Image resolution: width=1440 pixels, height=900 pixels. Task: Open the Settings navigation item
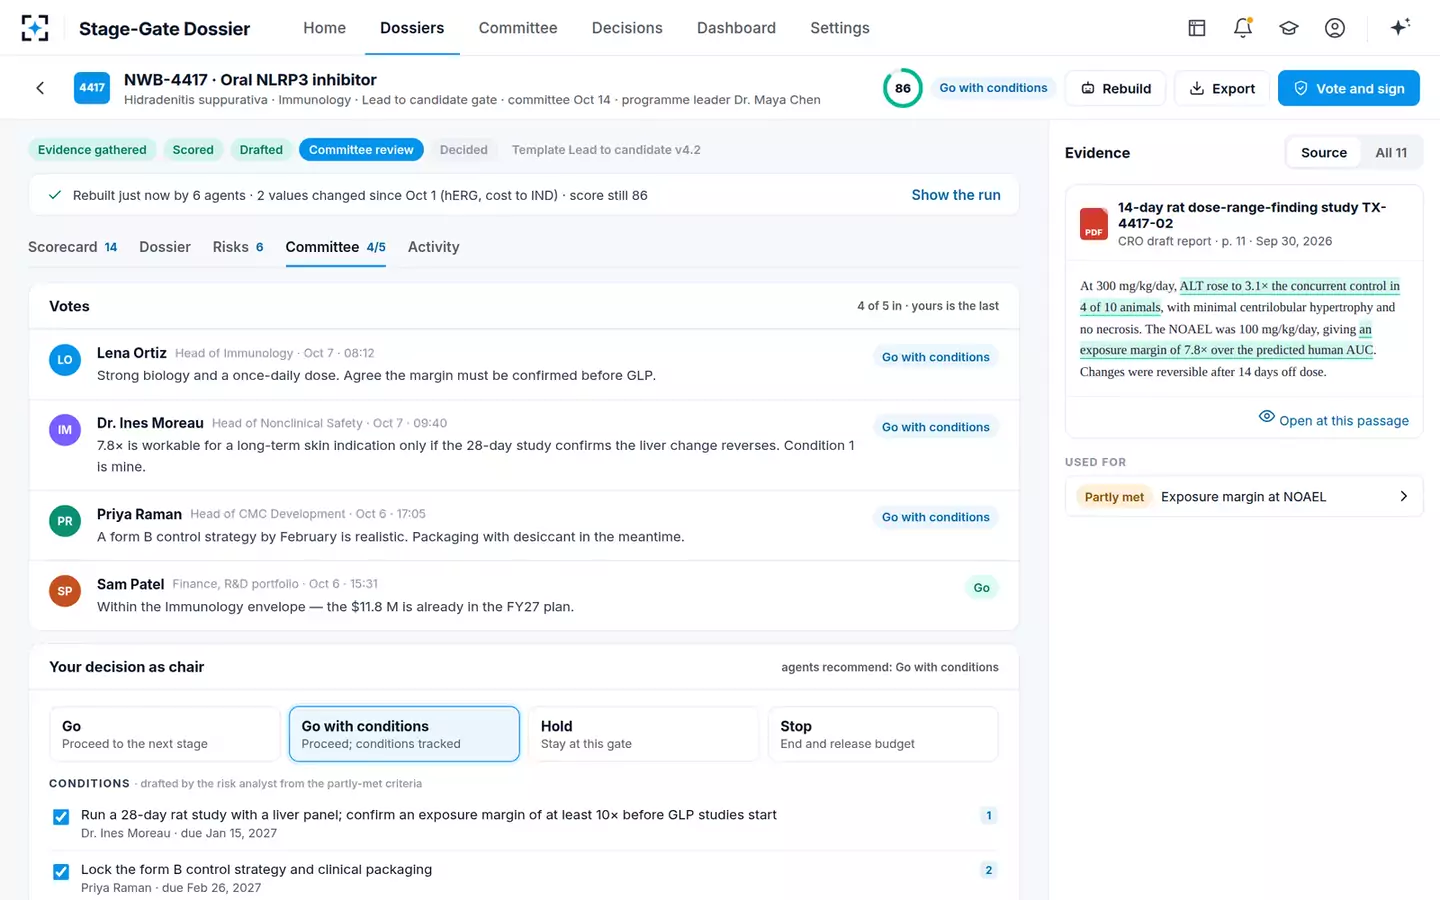point(840,28)
